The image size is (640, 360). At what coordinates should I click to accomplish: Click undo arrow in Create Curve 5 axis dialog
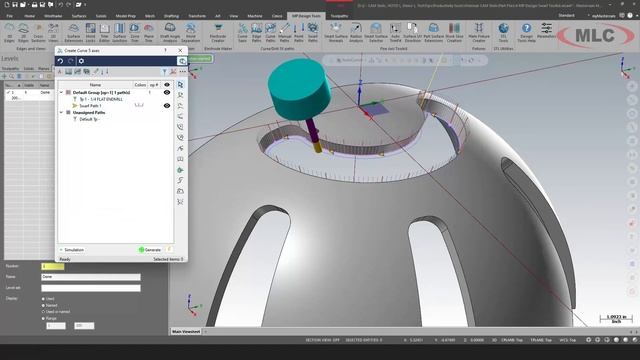[x=60, y=61]
